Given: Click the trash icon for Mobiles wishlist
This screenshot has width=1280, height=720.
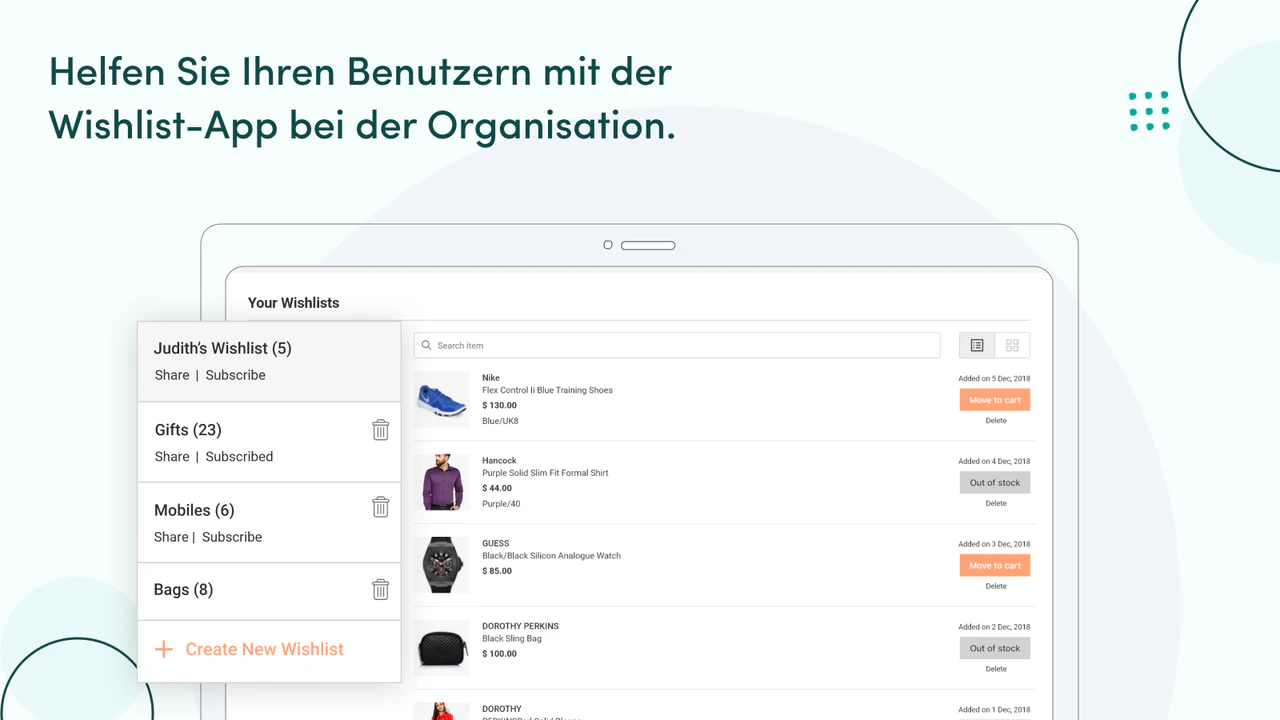Looking at the screenshot, I should point(380,507).
